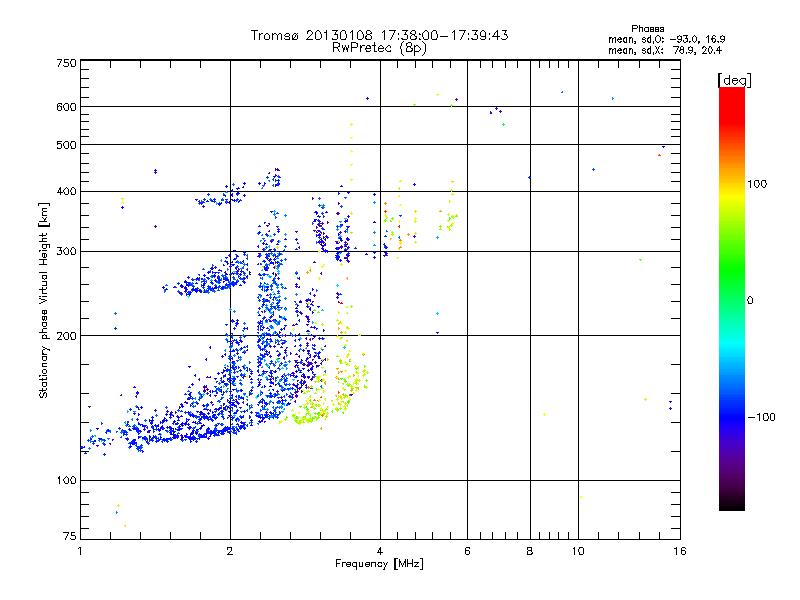Click the colorbar tick label '0'
Screen dimensions: 800x600
(750, 301)
